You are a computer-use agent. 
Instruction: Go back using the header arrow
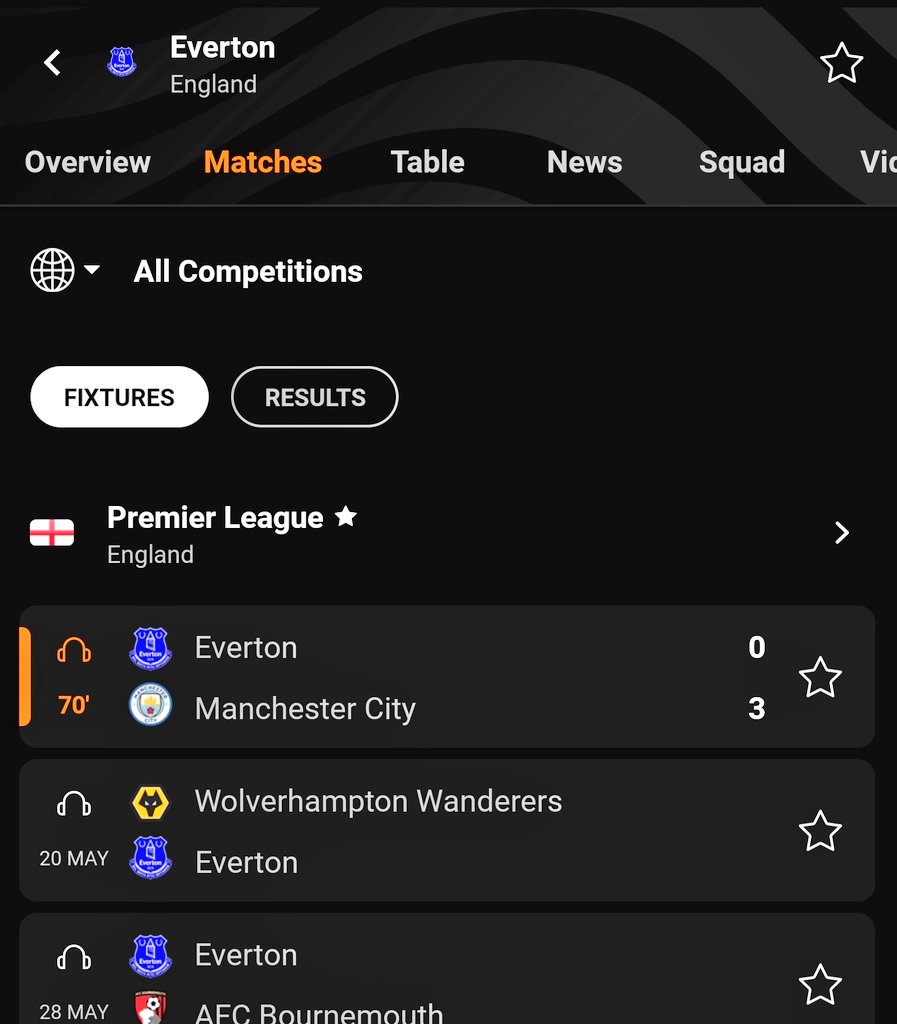[52, 63]
